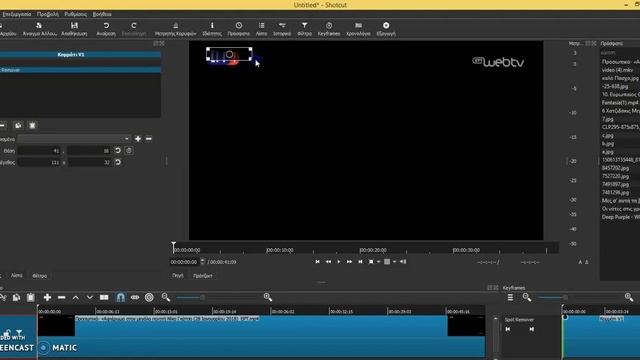Screen dimensions: 640x360
Task: Overwrite clip with the down chevron
Action: pos(90,298)
